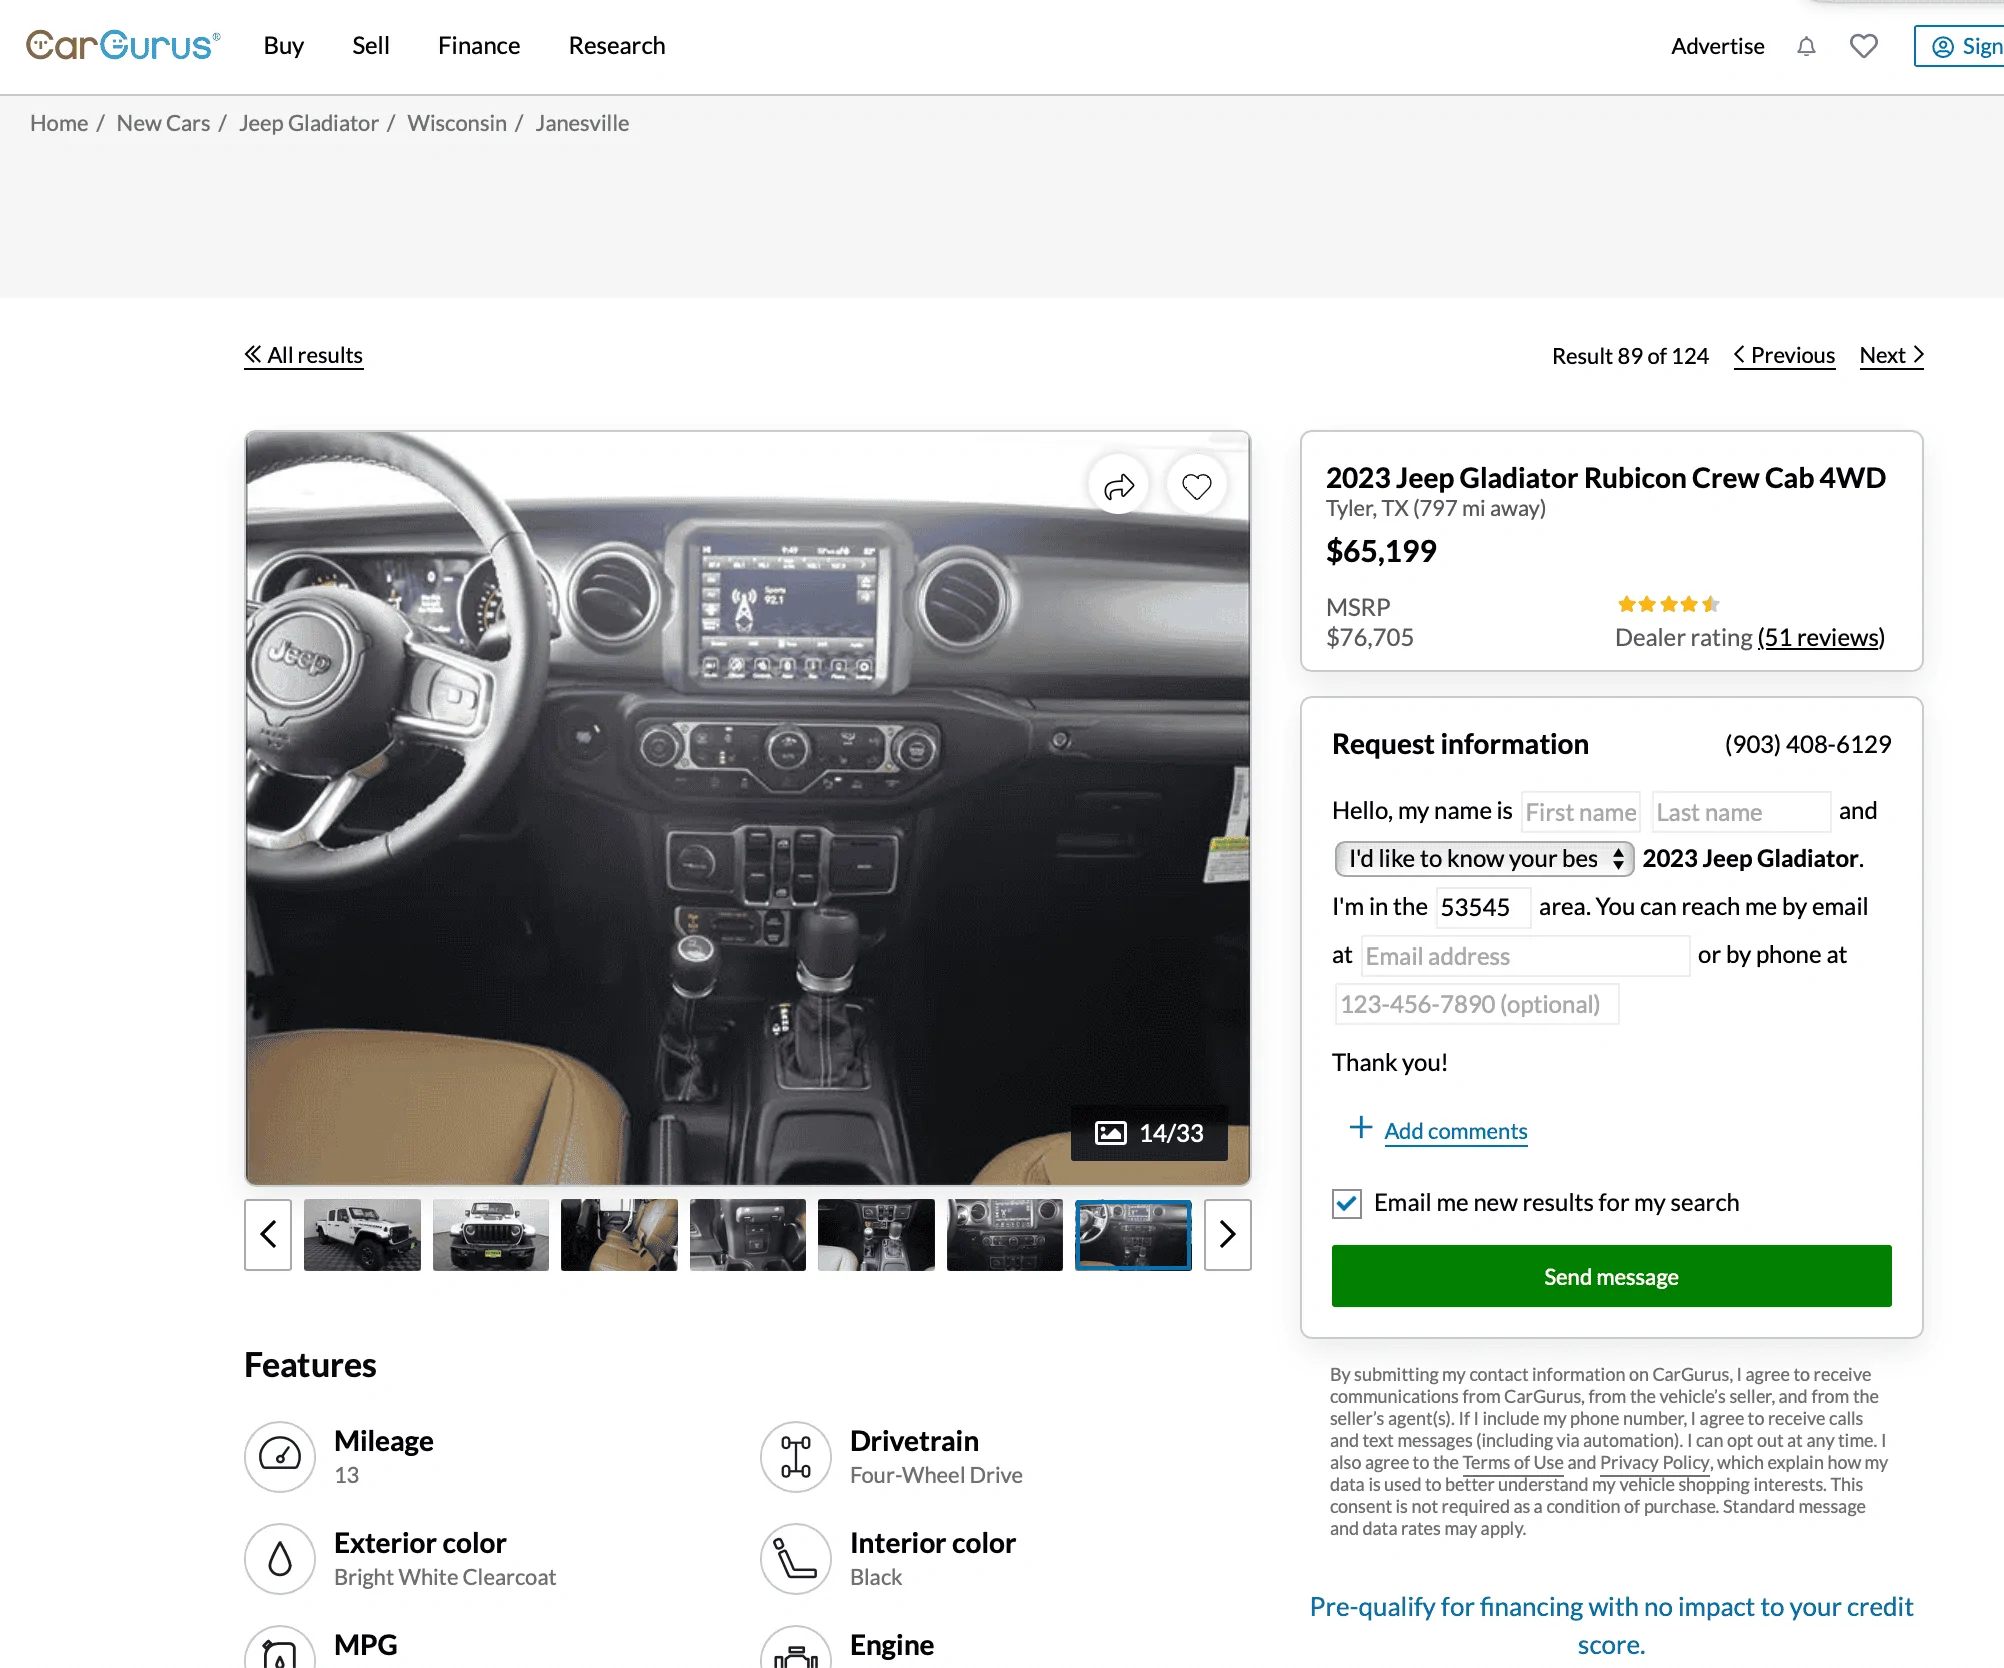Open Pre-qualify for financing link
Viewport: 2004px width, 1668px height.
[1612, 1625]
